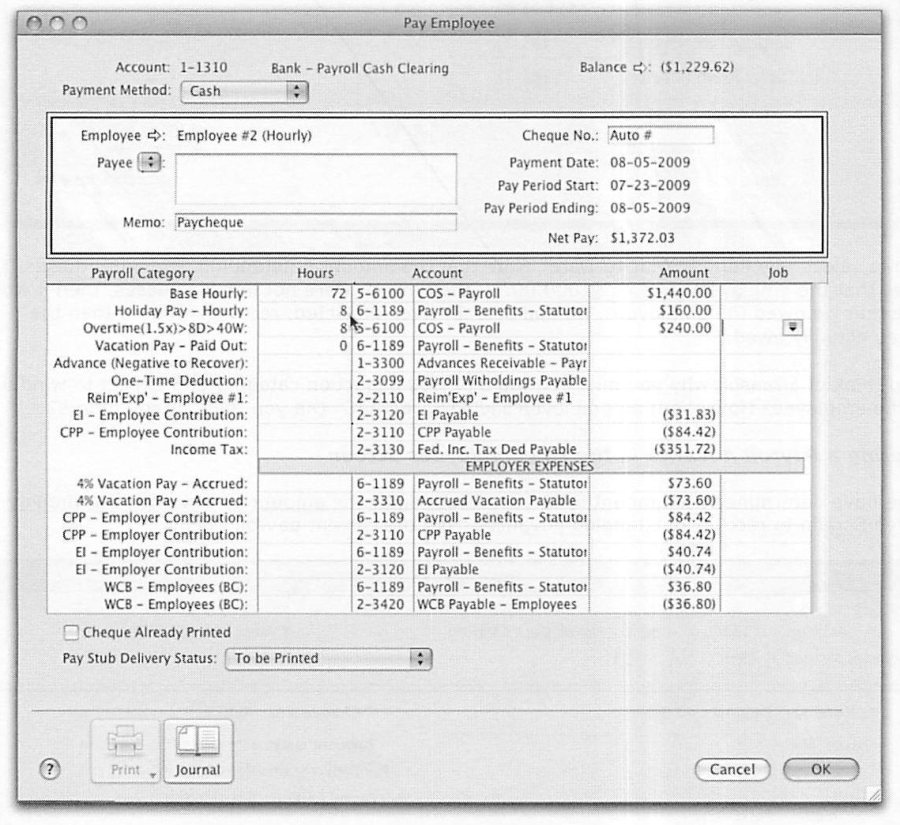Click the Pay Period Start 07-23-2009
The height and width of the screenshot is (825, 900).
pyautogui.click(x=650, y=185)
